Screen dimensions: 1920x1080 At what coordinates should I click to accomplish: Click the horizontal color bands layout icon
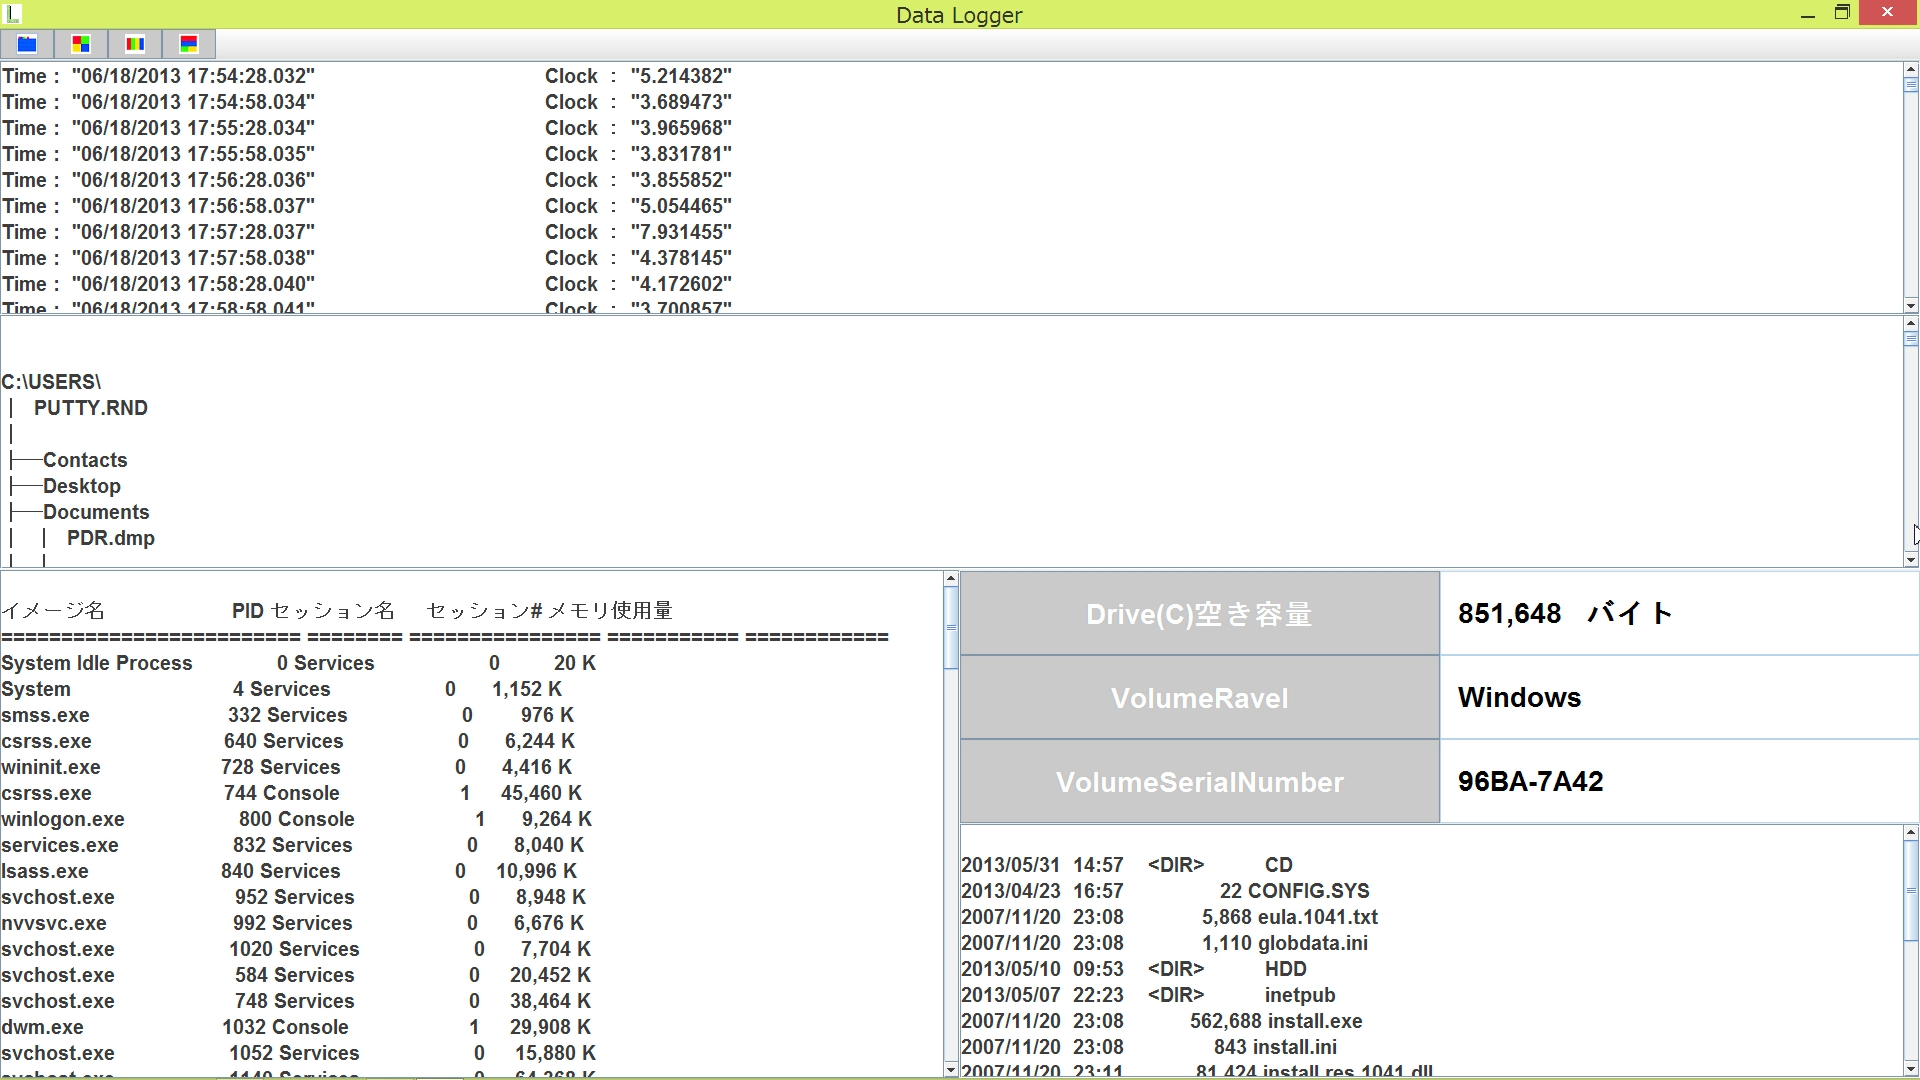[189, 44]
